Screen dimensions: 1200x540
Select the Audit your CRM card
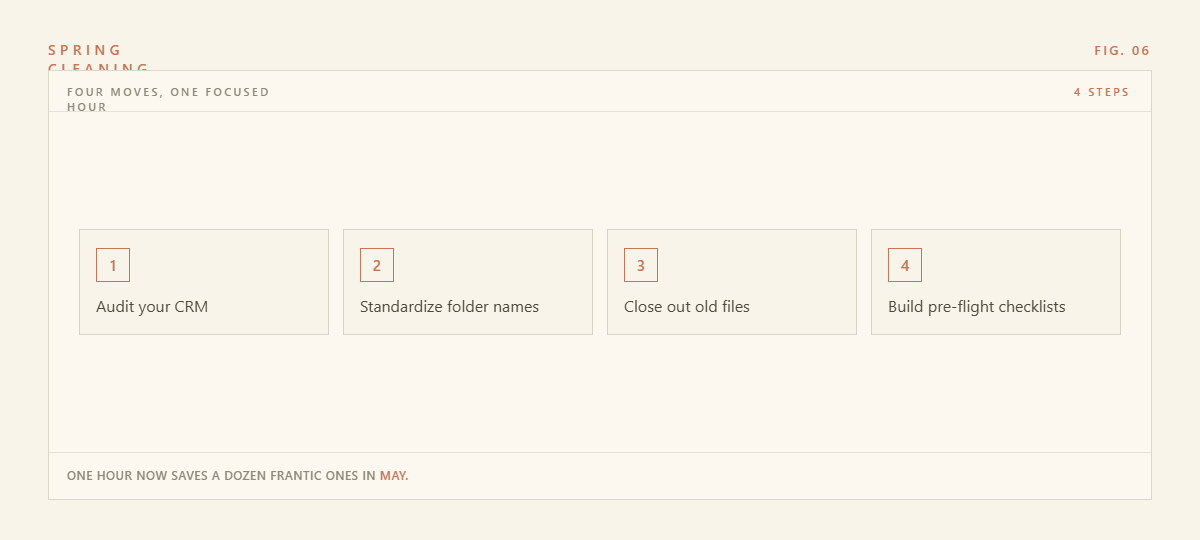[204, 282]
